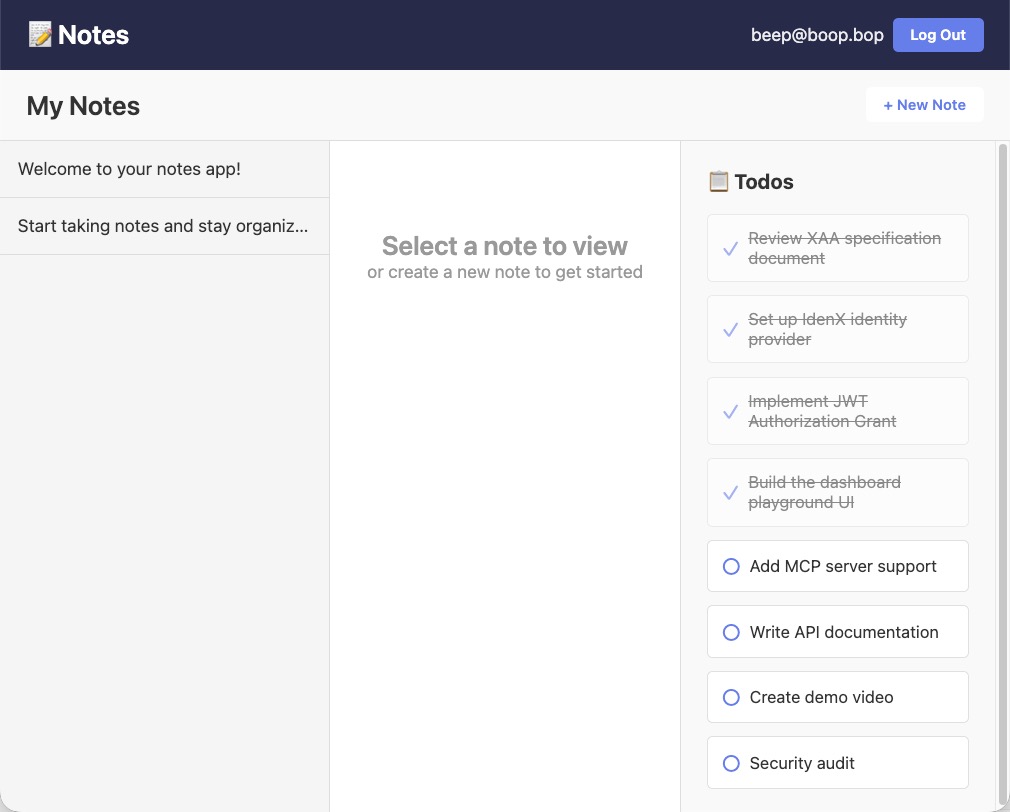Click the 'Todos' panel title
The height and width of the screenshot is (812, 1010).
[763, 181]
